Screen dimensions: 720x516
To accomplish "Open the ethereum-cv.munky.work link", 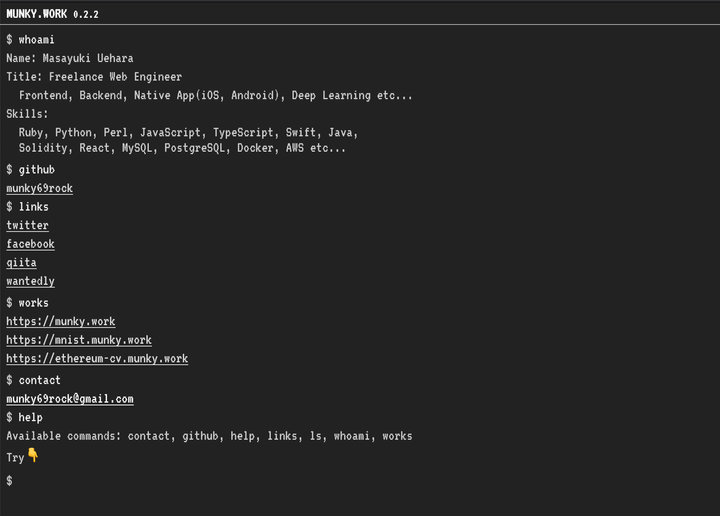I will (x=97, y=358).
